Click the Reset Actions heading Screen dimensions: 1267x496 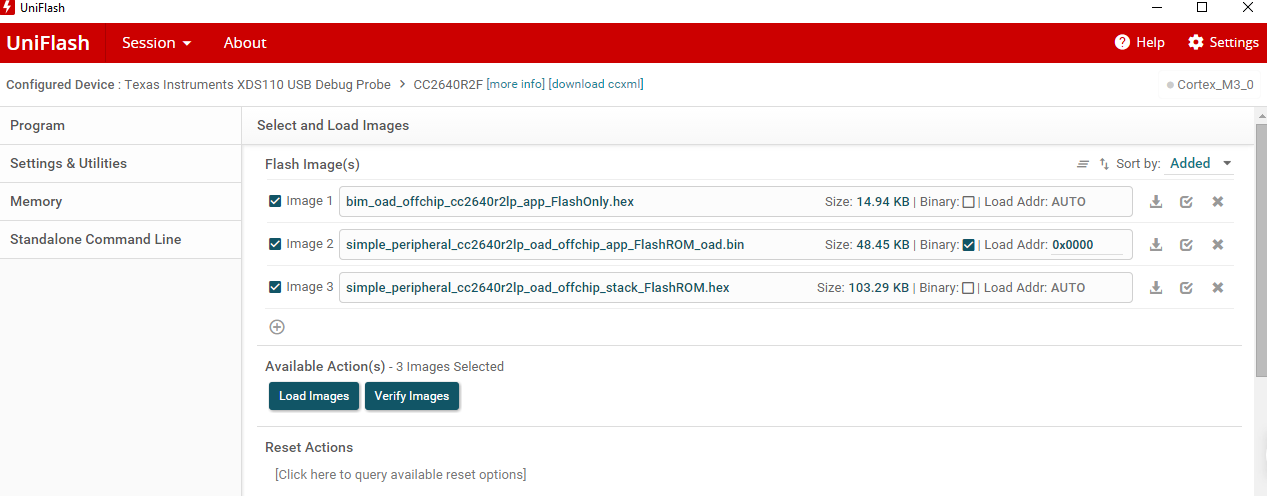click(x=309, y=447)
